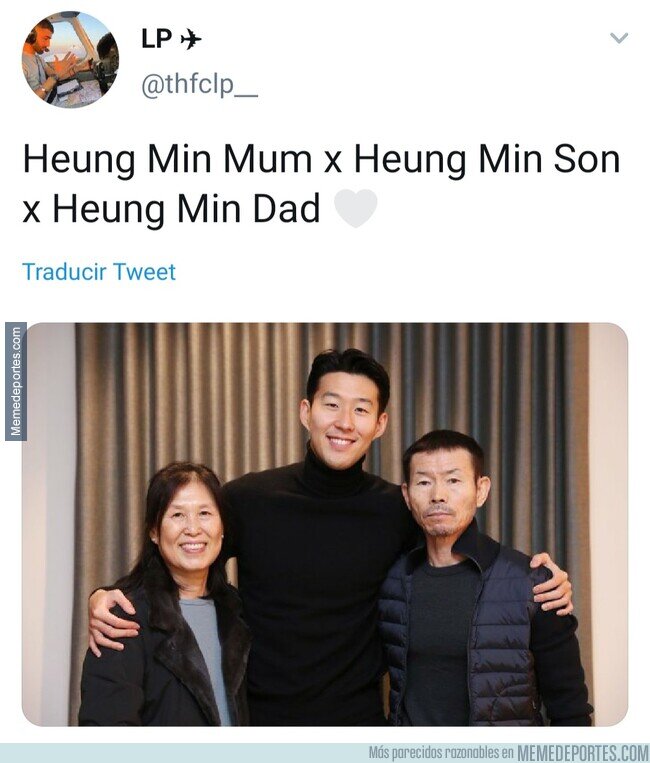Click the airplane emoji beside LP
650x763 pixels.
(x=191, y=39)
